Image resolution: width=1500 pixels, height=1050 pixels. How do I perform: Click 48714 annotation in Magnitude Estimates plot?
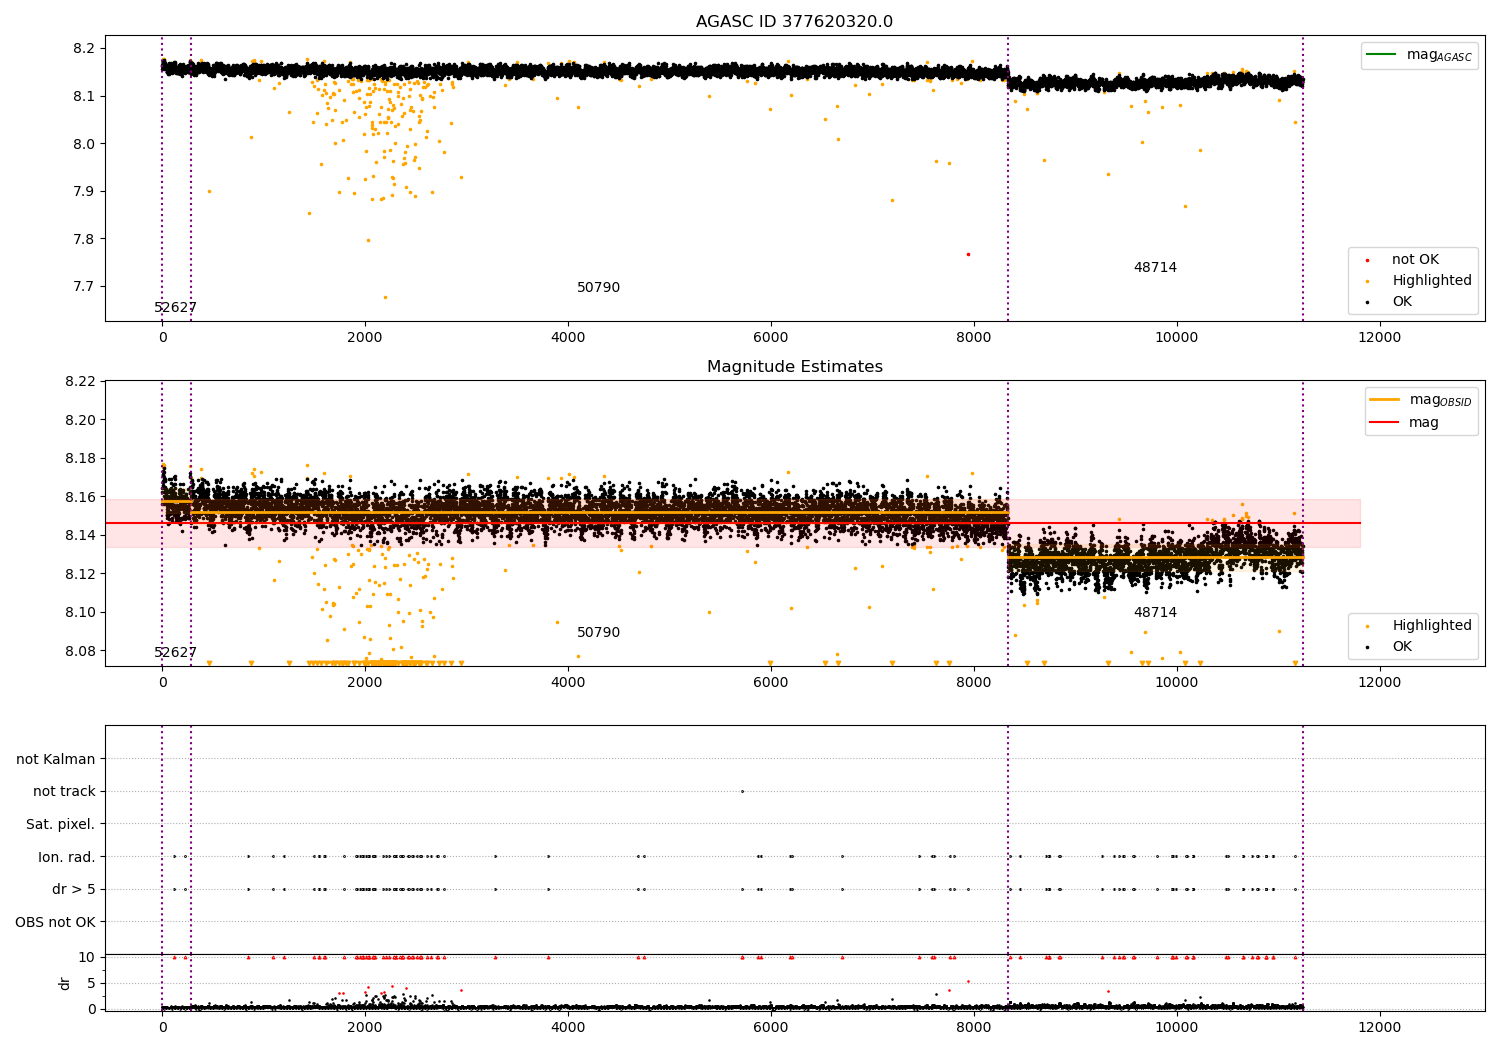(x=1155, y=613)
